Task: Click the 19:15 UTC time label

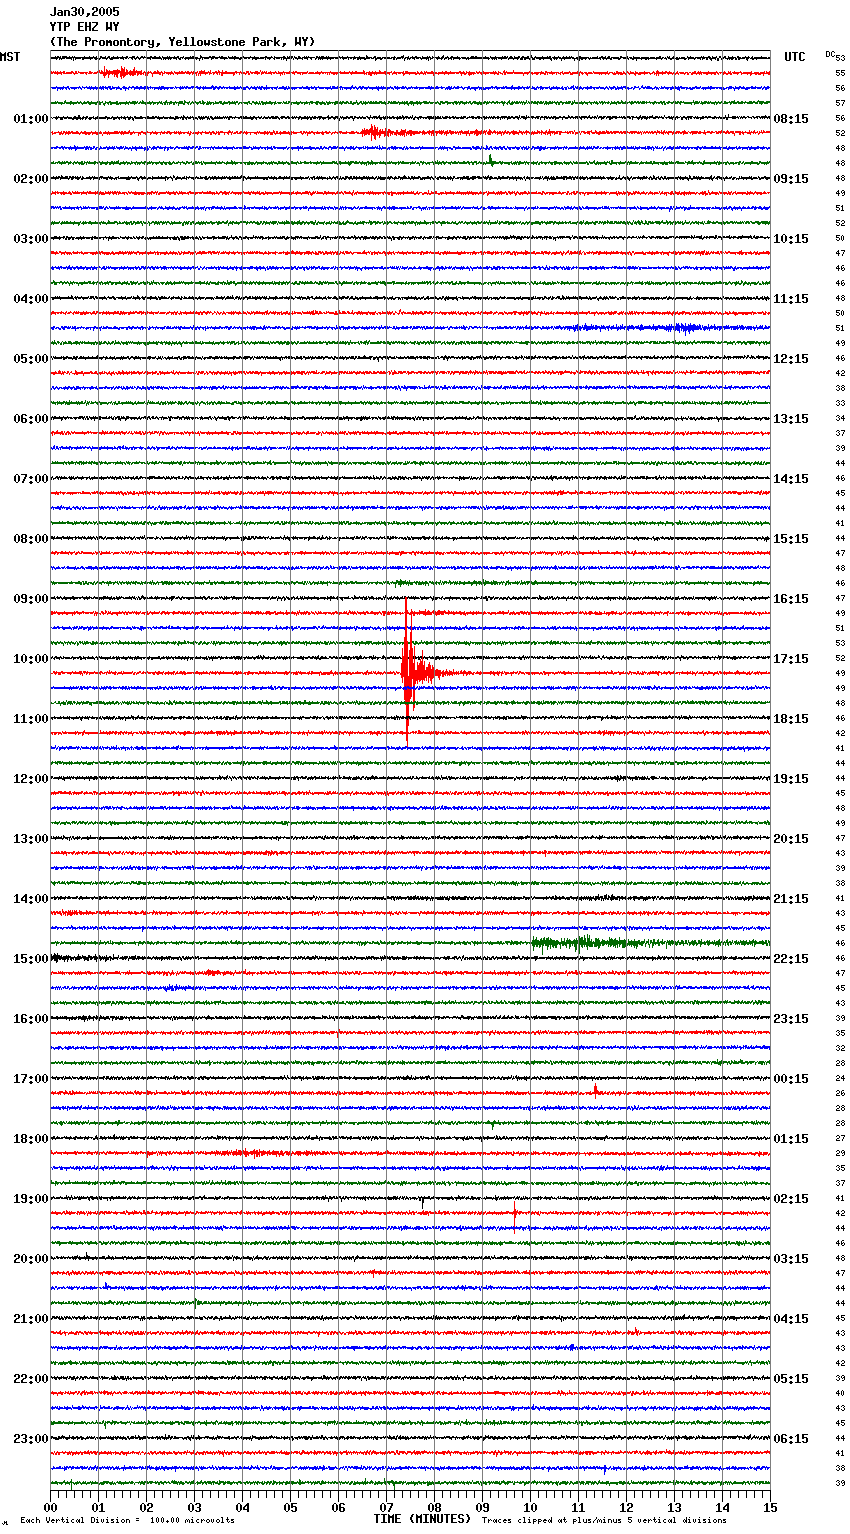Action: [x=791, y=779]
